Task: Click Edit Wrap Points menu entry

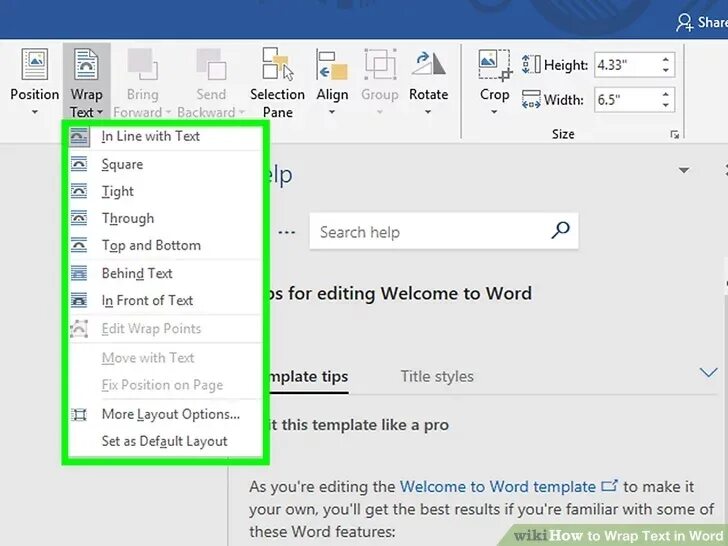Action: tap(165, 329)
